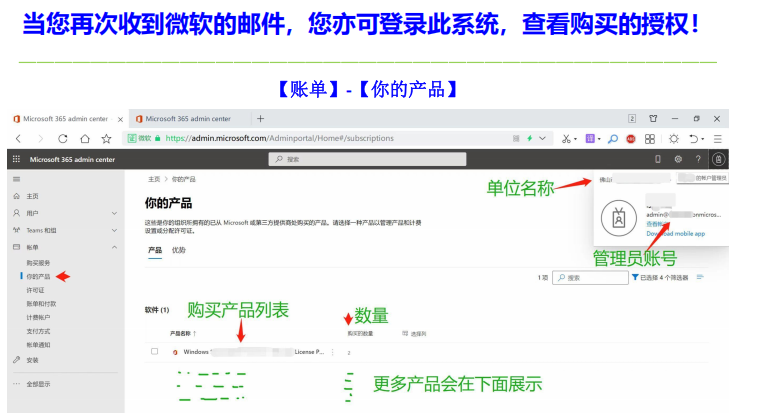Image resolution: width=758 pixels, height=418 pixels.
Task: Click the admin center top search box
Action: click(x=367, y=159)
